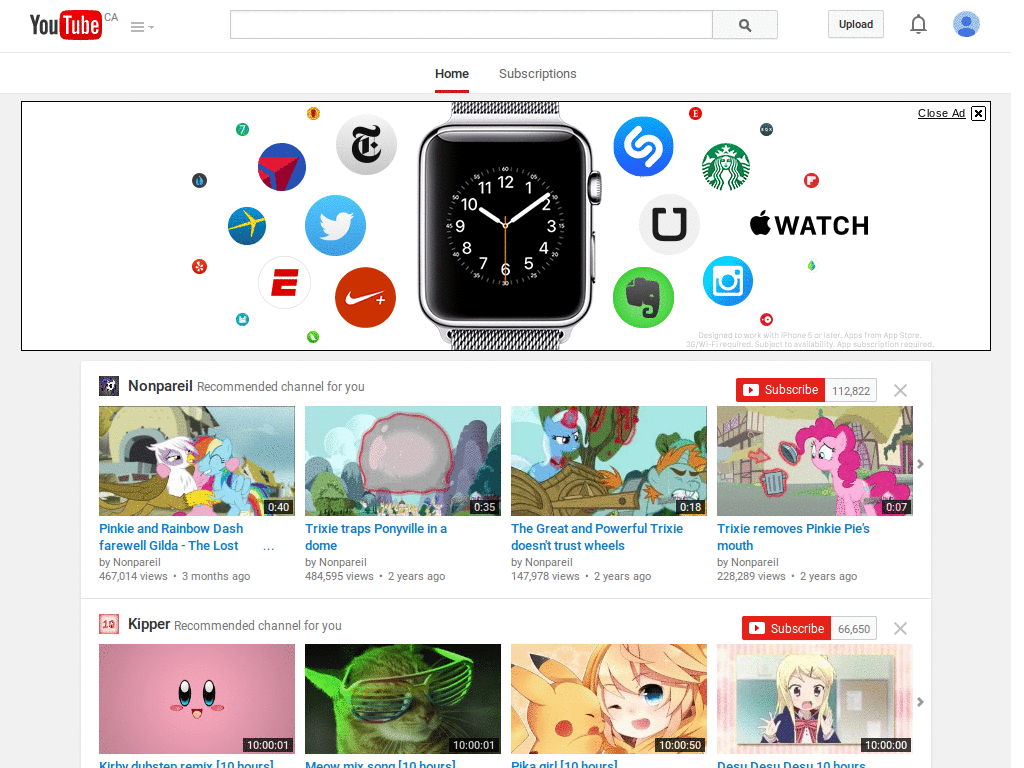Click the small Yelp icon in ad

click(x=199, y=266)
